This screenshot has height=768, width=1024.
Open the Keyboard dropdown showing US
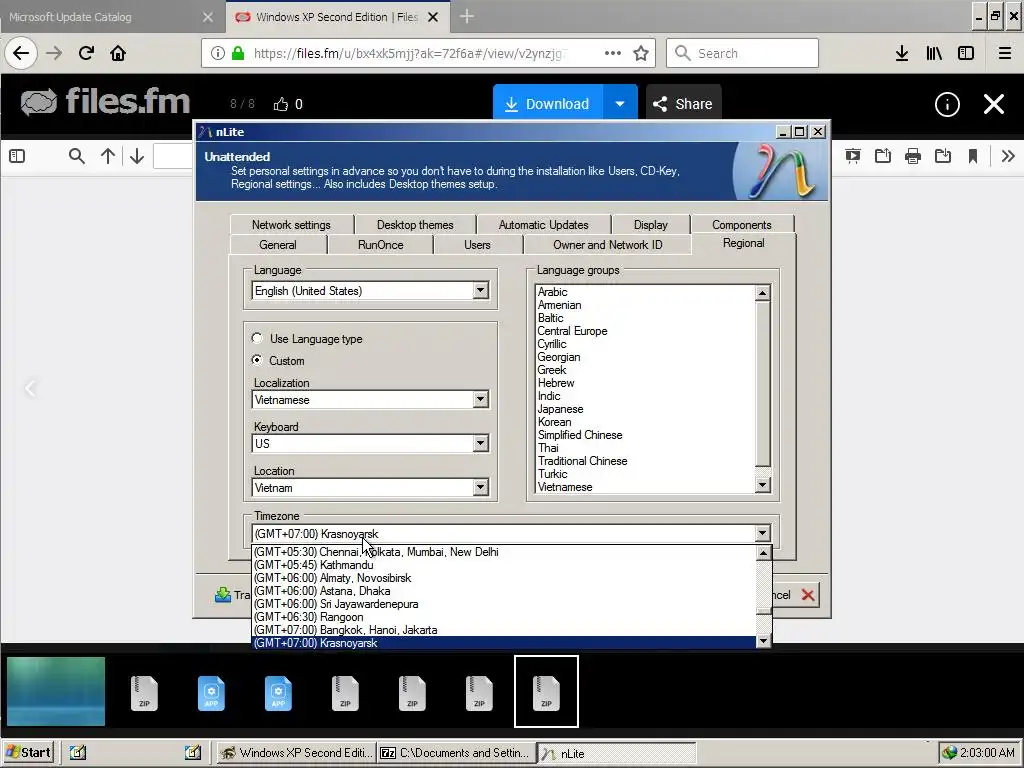click(370, 443)
